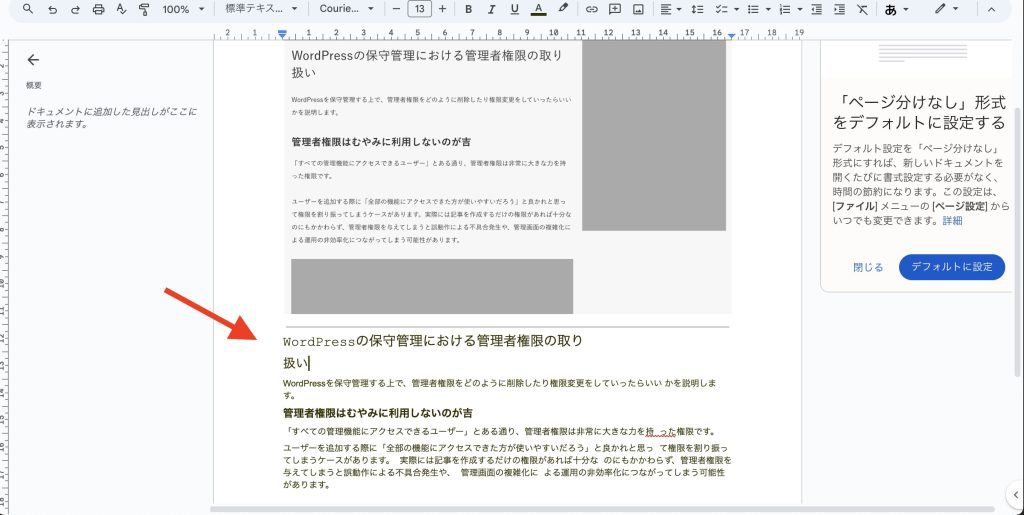Select the large gray image placeholder on the right
The image size is (1024, 515).
654,136
